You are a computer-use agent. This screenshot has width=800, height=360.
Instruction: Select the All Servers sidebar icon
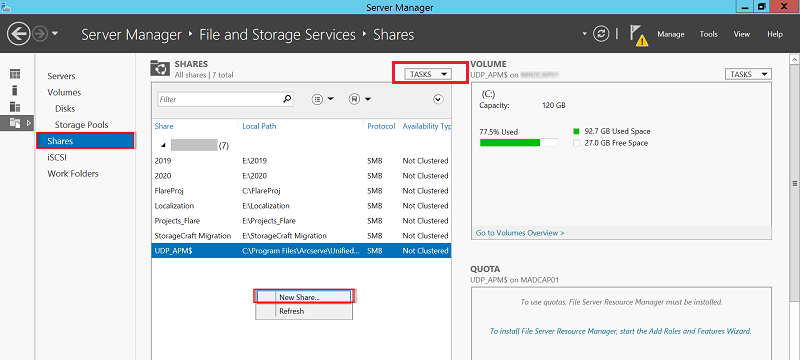coord(15,107)
